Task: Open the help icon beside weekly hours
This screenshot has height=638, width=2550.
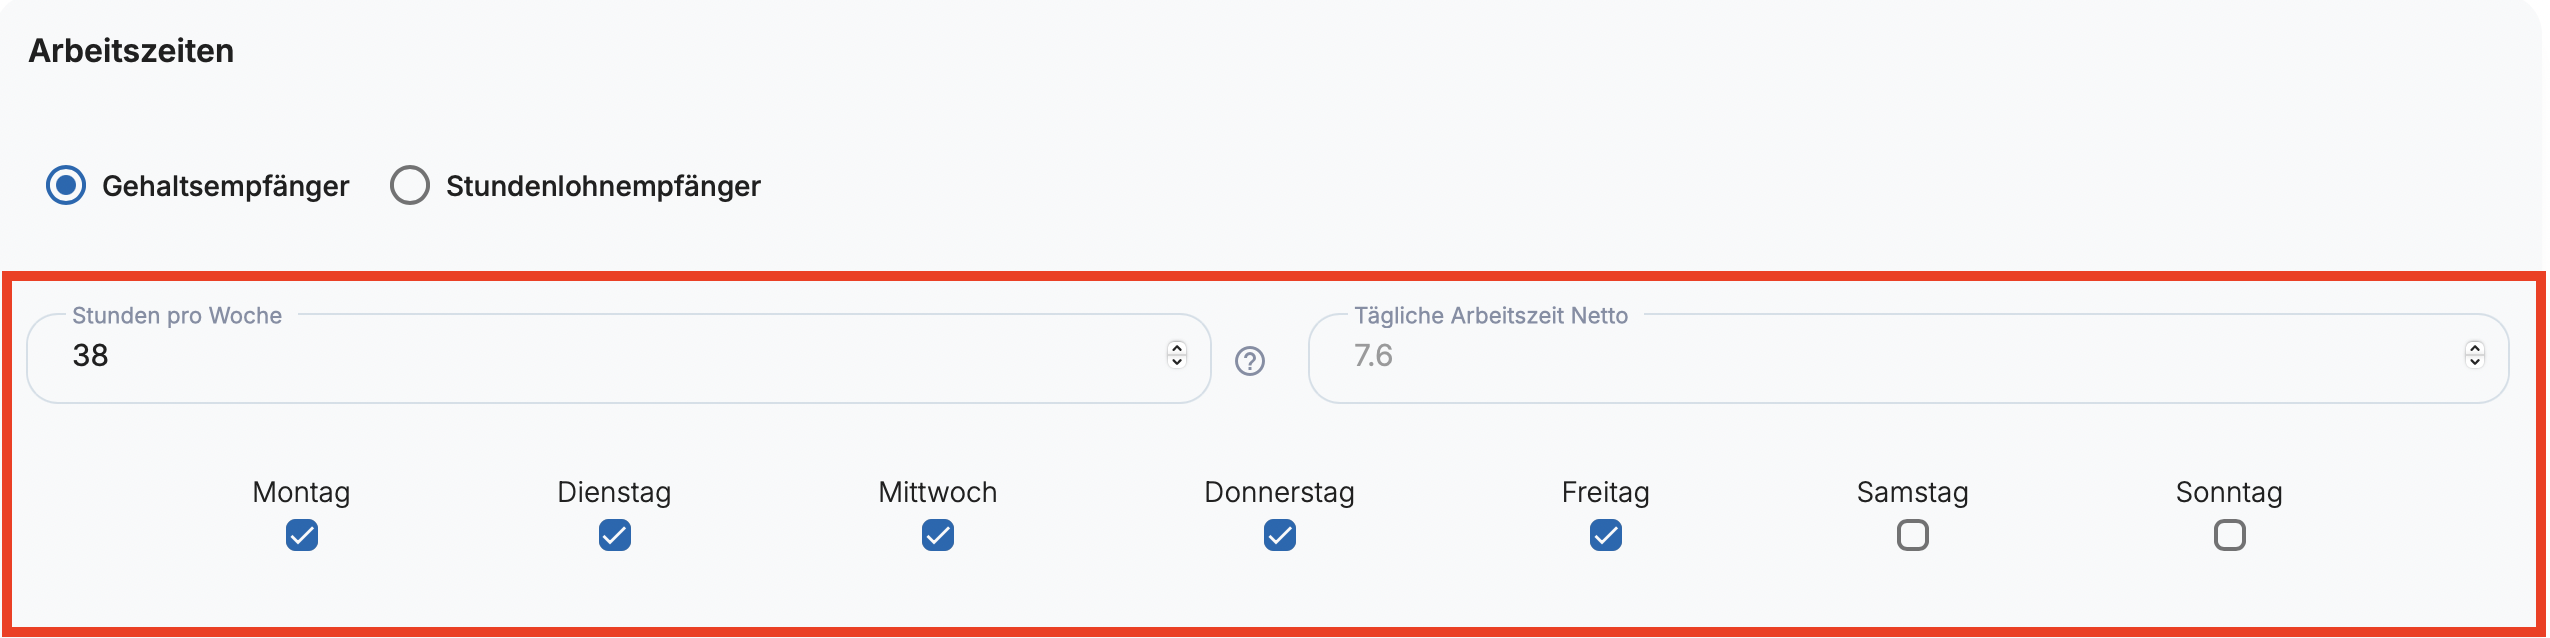Action: [1249, 361]
